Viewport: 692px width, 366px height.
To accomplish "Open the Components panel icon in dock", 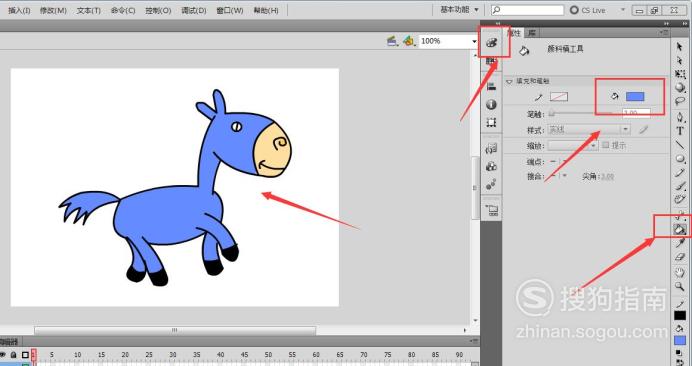I will pyautogui.click(x=491, y=166).
